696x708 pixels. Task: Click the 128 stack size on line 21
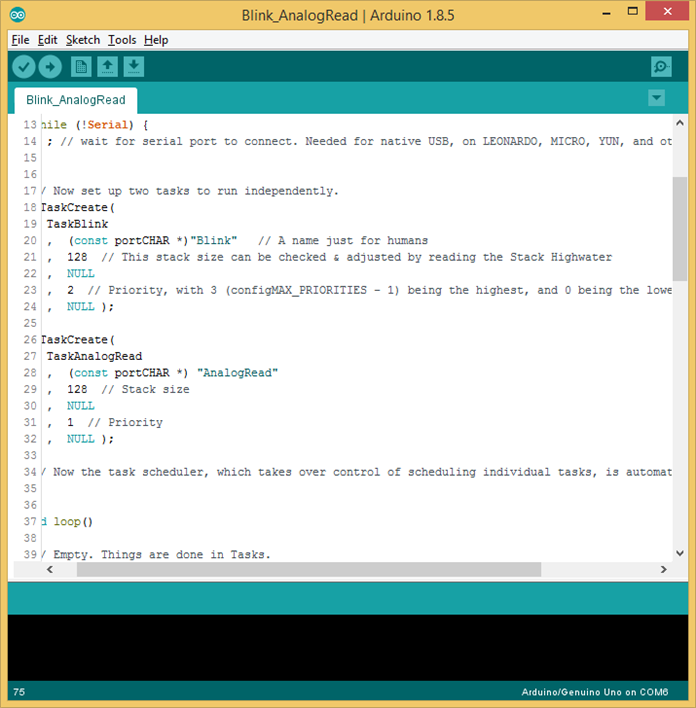coord(77,257)
